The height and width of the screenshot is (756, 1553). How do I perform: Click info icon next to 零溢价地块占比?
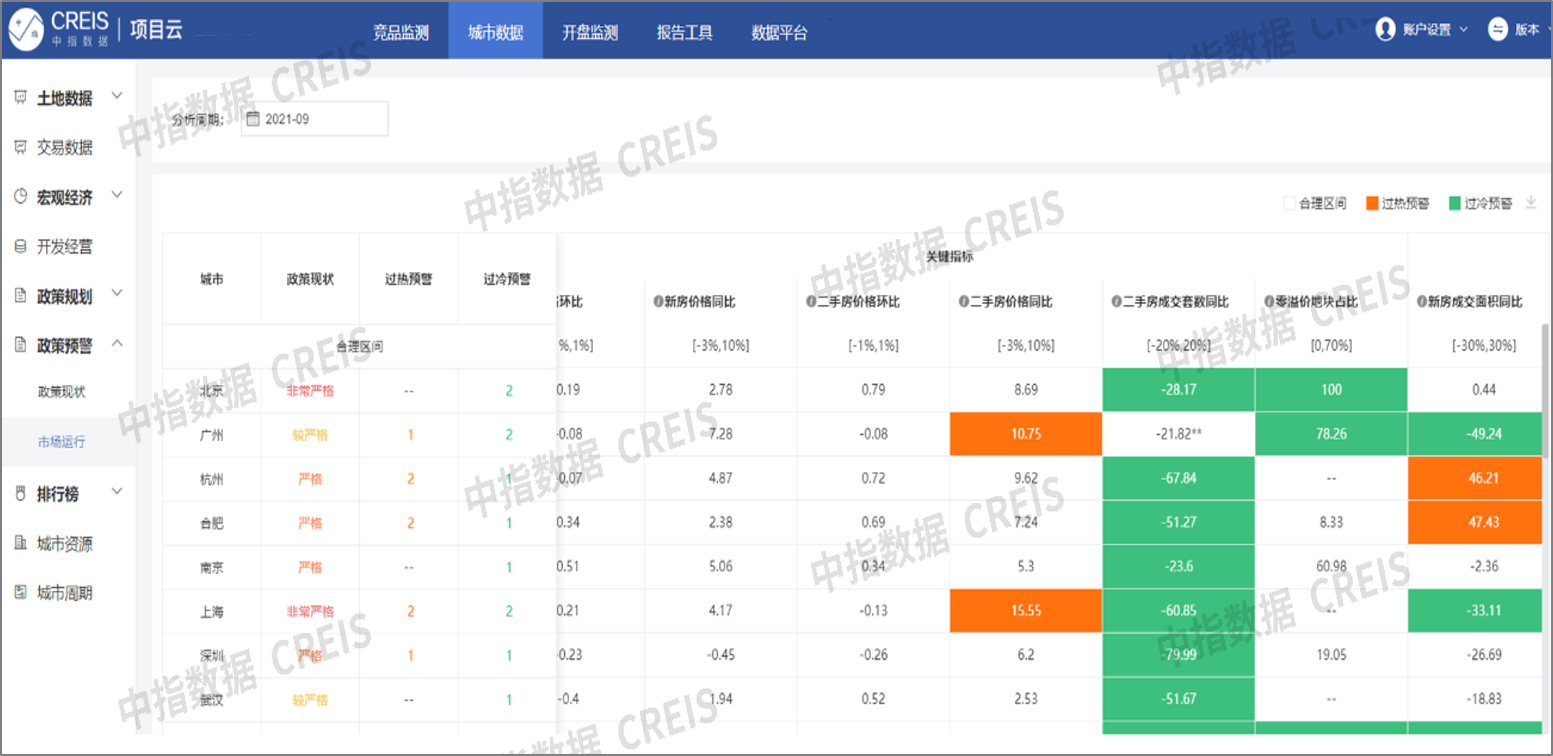click(1268, 302)
